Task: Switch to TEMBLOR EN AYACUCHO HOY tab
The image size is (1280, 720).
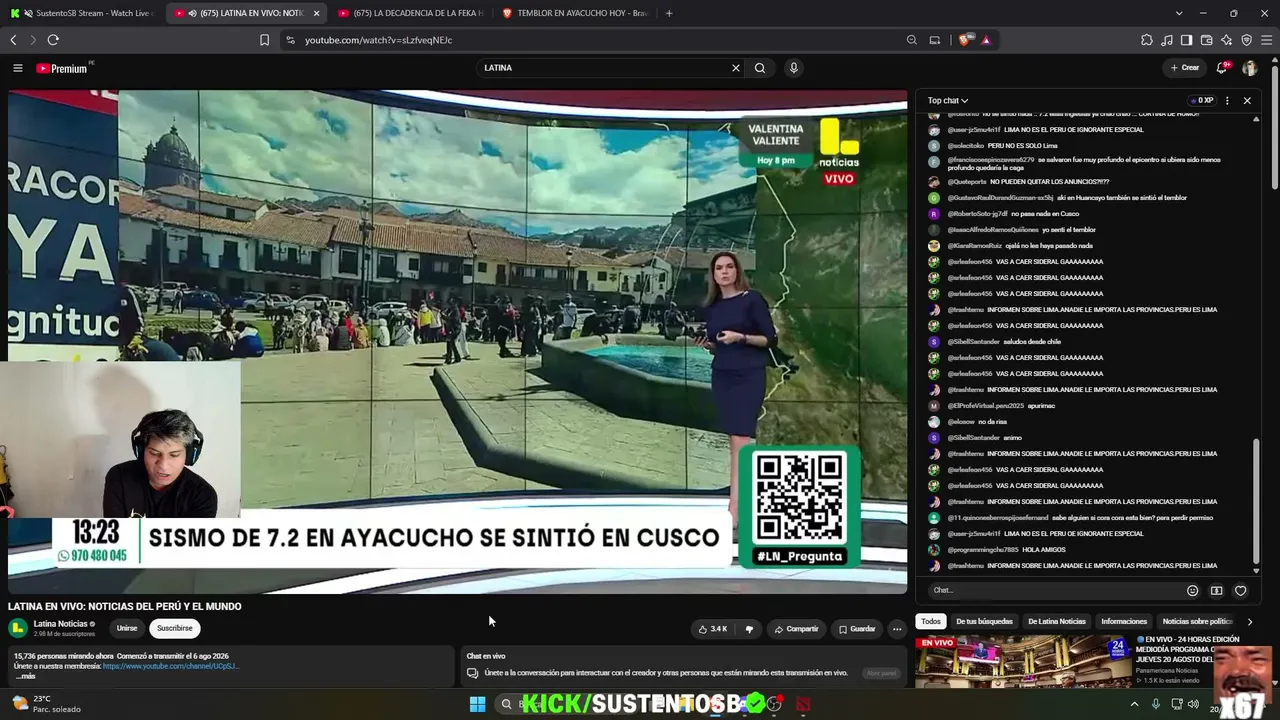Action: click(x=574, y=13)
